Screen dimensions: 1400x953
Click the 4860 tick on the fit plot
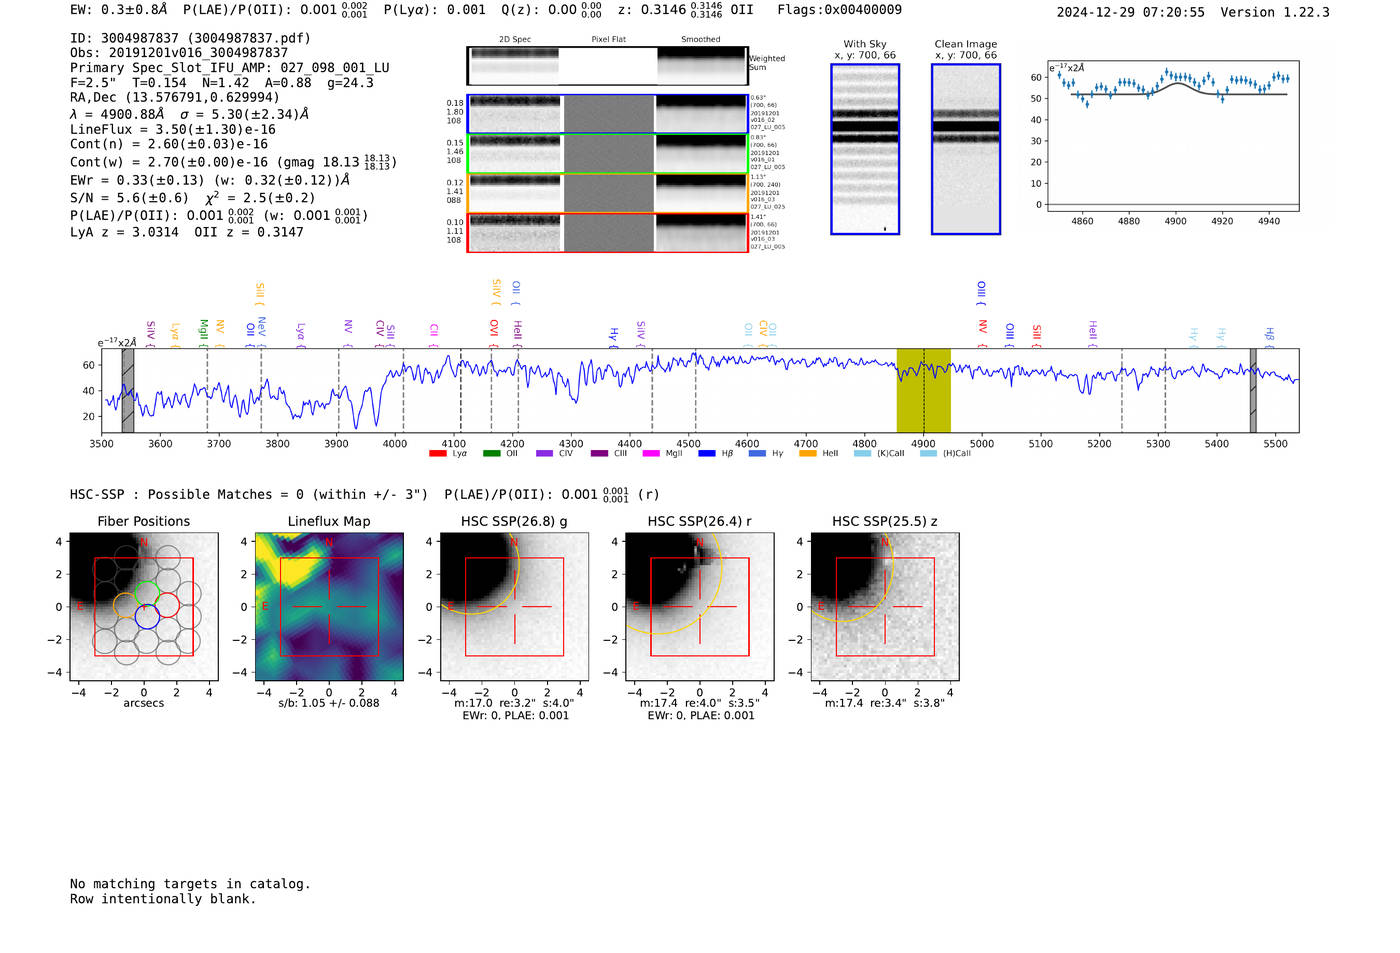pyautogui.click(x=1082, y=221)
